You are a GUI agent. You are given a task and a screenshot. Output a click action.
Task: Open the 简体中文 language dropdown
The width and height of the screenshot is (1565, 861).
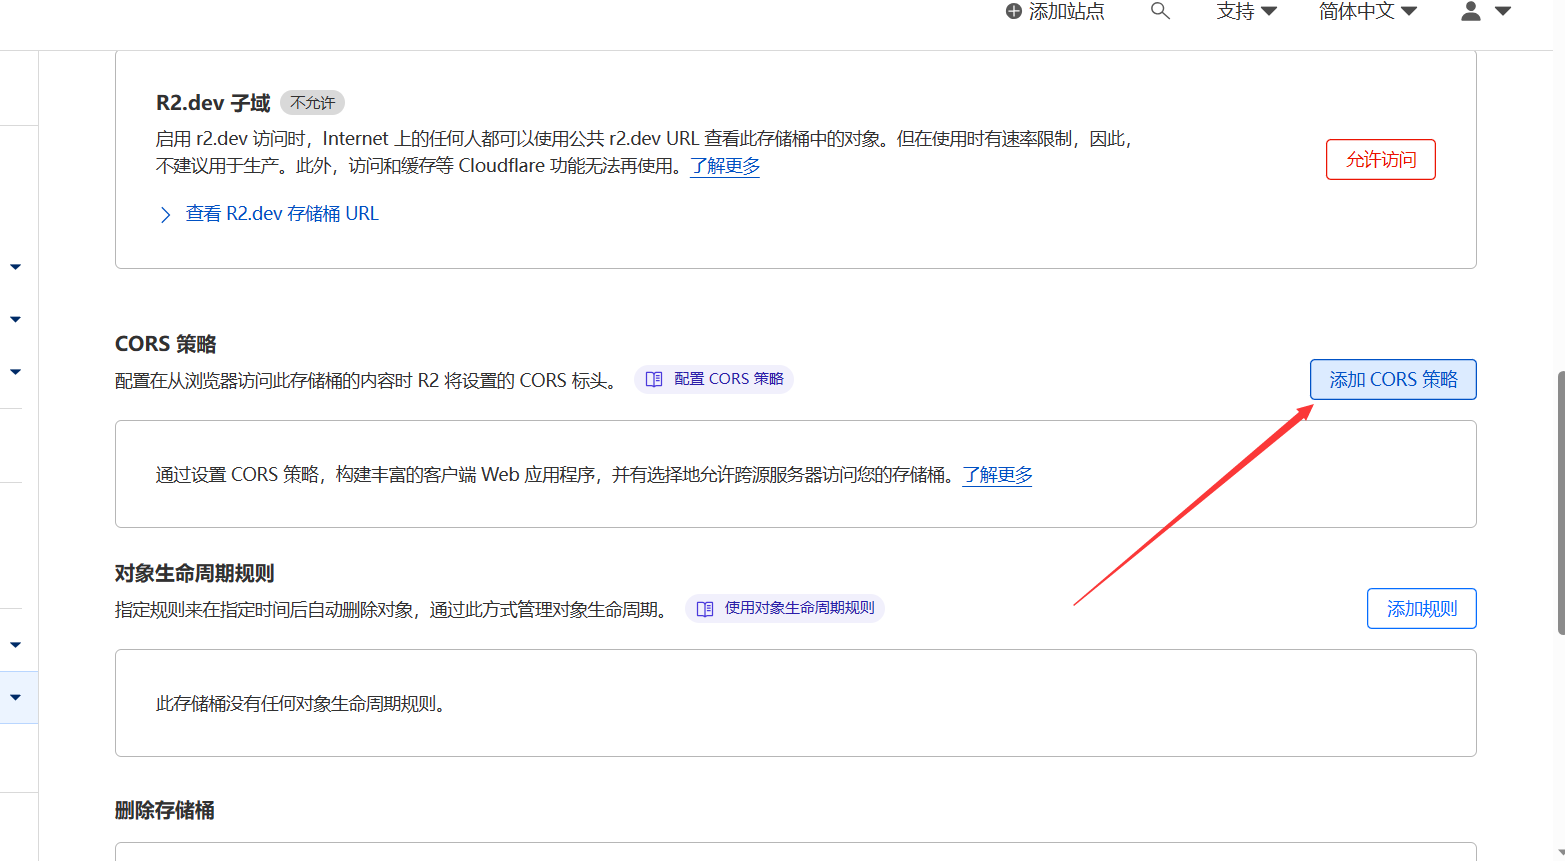(1367, 11)
